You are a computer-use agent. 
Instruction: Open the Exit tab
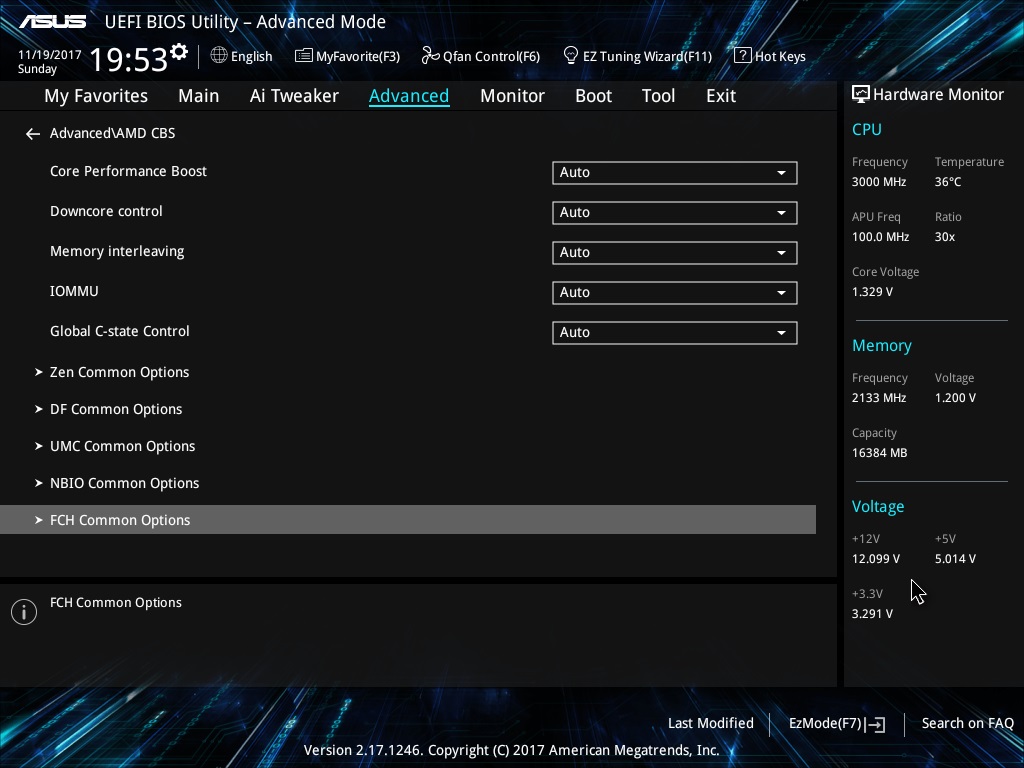pos(721,96)
